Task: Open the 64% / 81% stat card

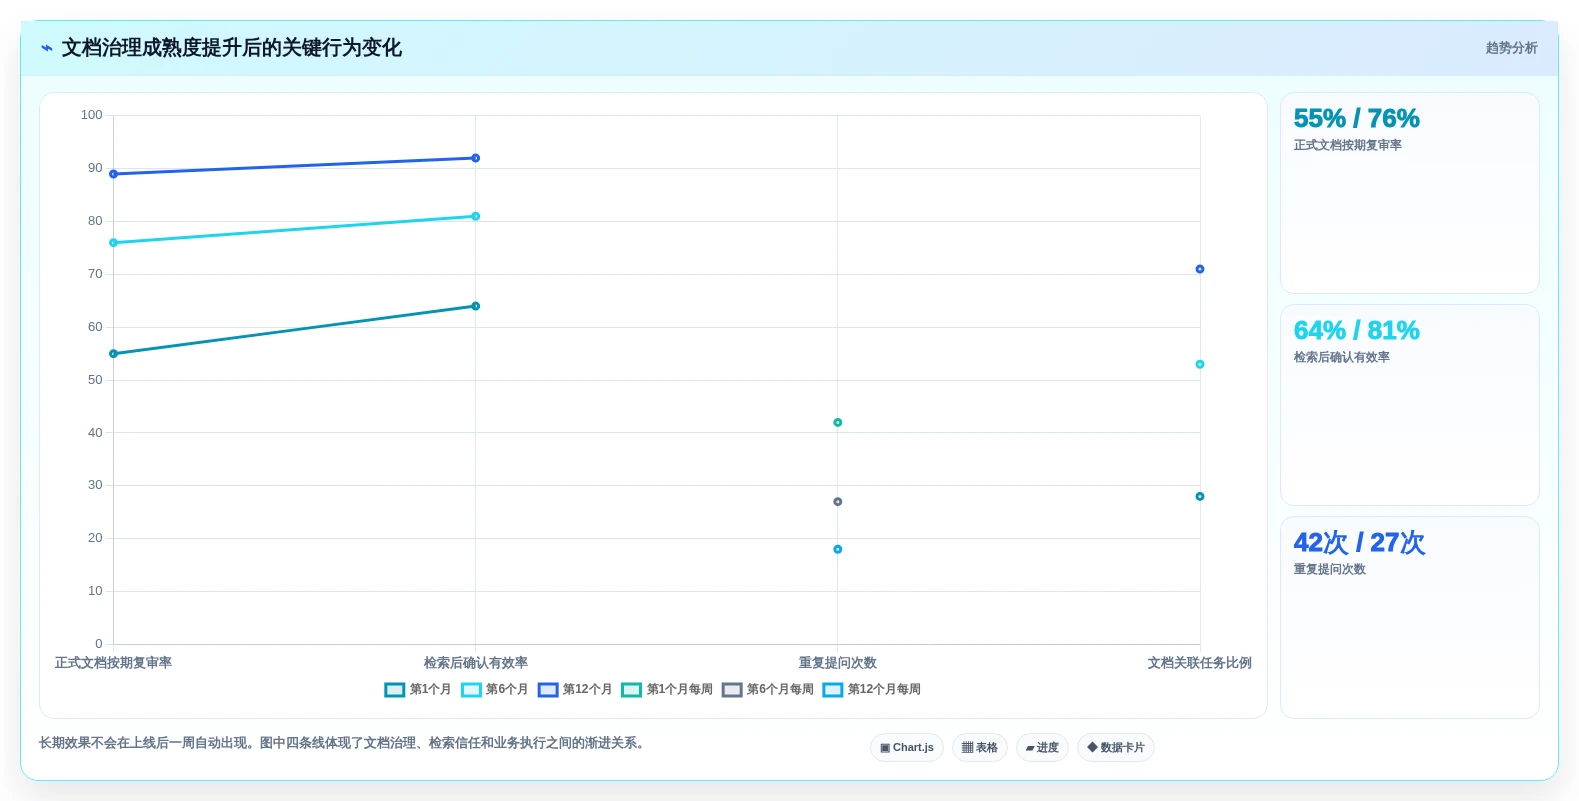Action: point(1410,405)
